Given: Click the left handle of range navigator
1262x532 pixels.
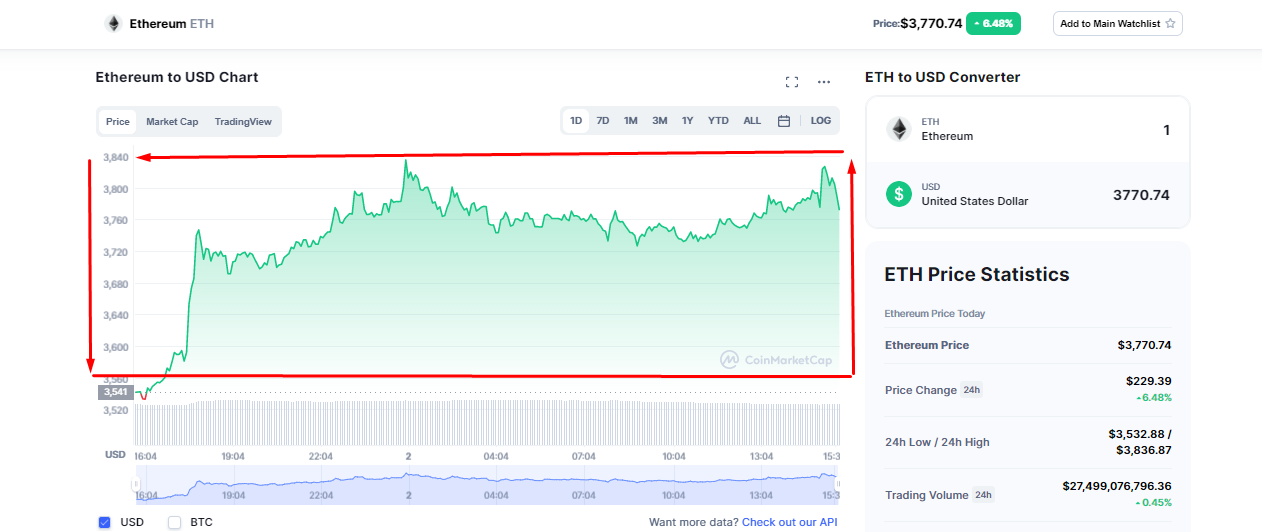Looking at the screenshot, I should [135, 485].
